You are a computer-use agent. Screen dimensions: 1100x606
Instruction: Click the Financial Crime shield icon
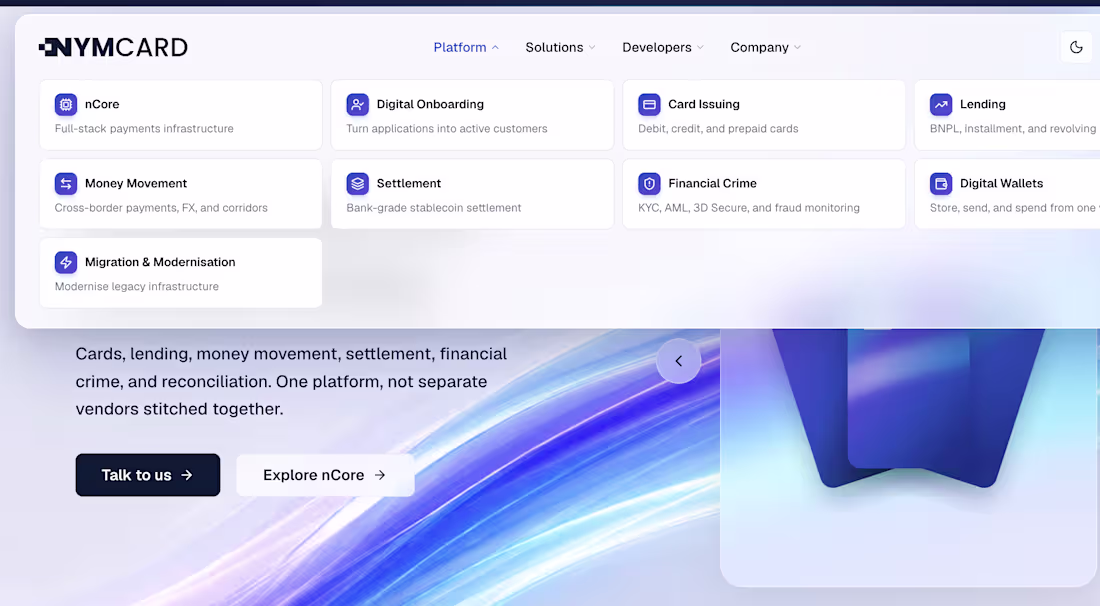650,184
